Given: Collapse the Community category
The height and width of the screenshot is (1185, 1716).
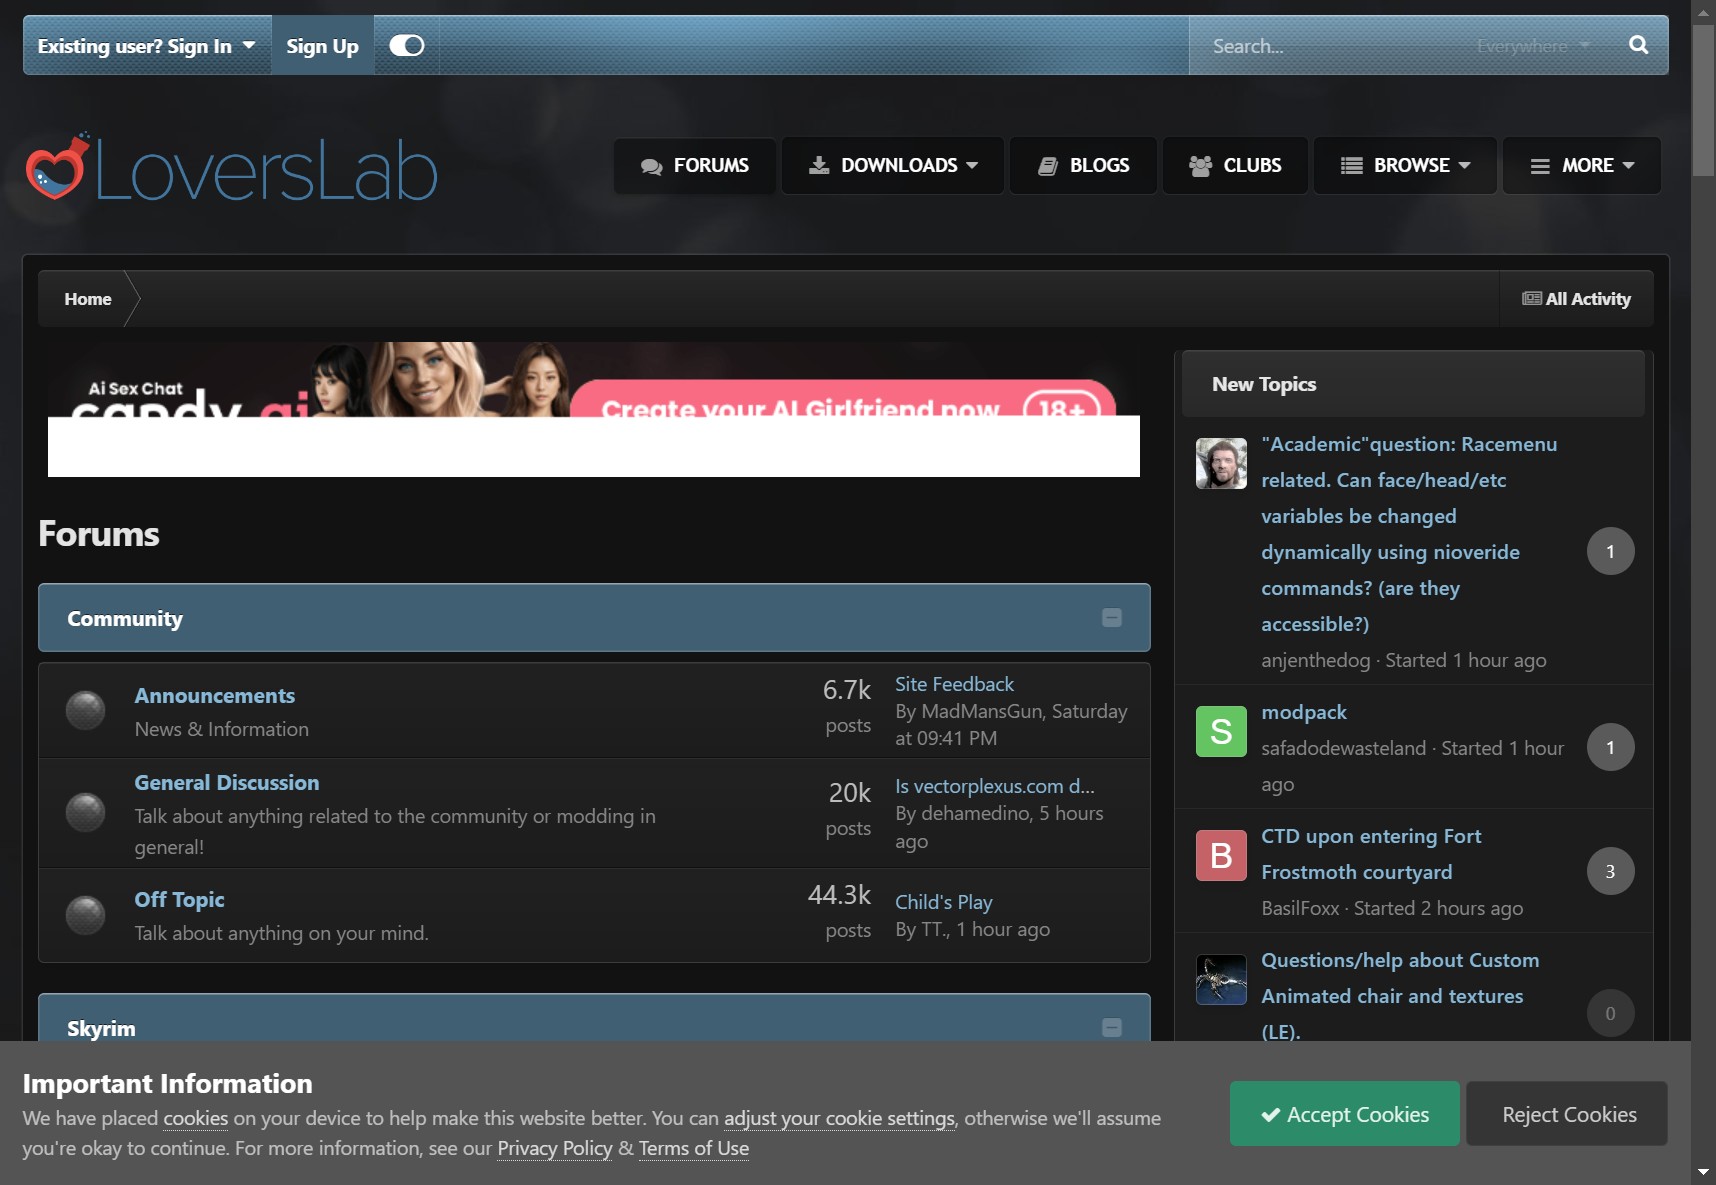Looking at the screenshot, I should [x=1111, y=618].
